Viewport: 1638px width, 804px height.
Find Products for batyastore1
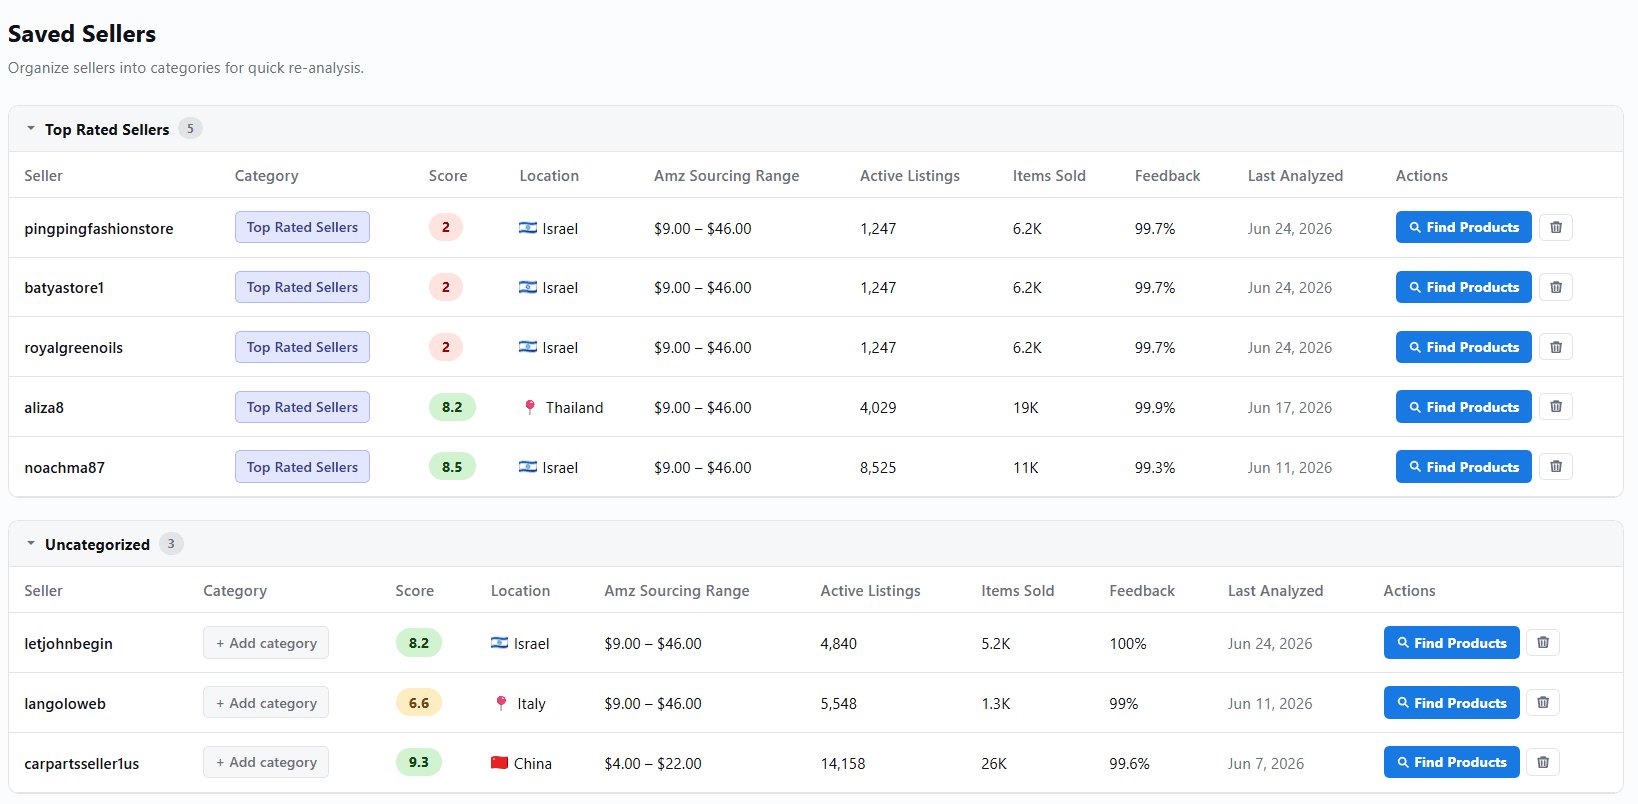point(1463,287)
